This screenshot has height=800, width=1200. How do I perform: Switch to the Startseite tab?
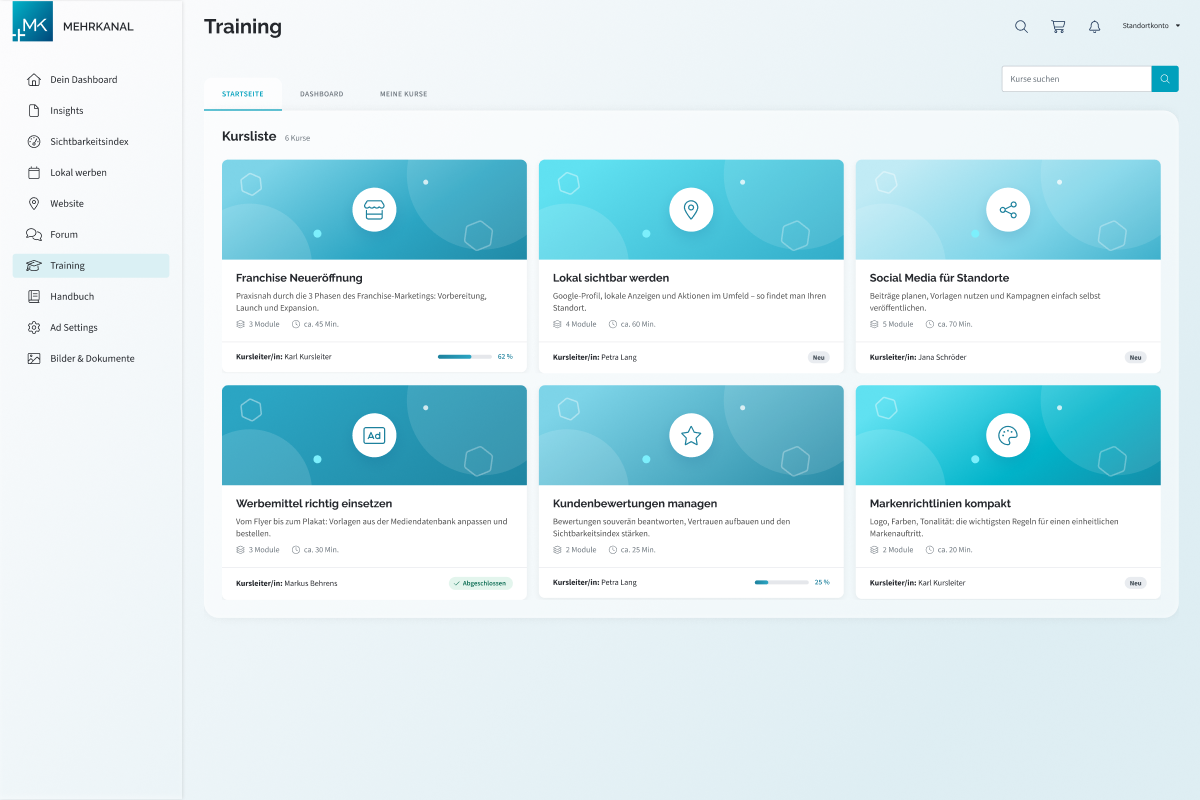coord(243,94)
